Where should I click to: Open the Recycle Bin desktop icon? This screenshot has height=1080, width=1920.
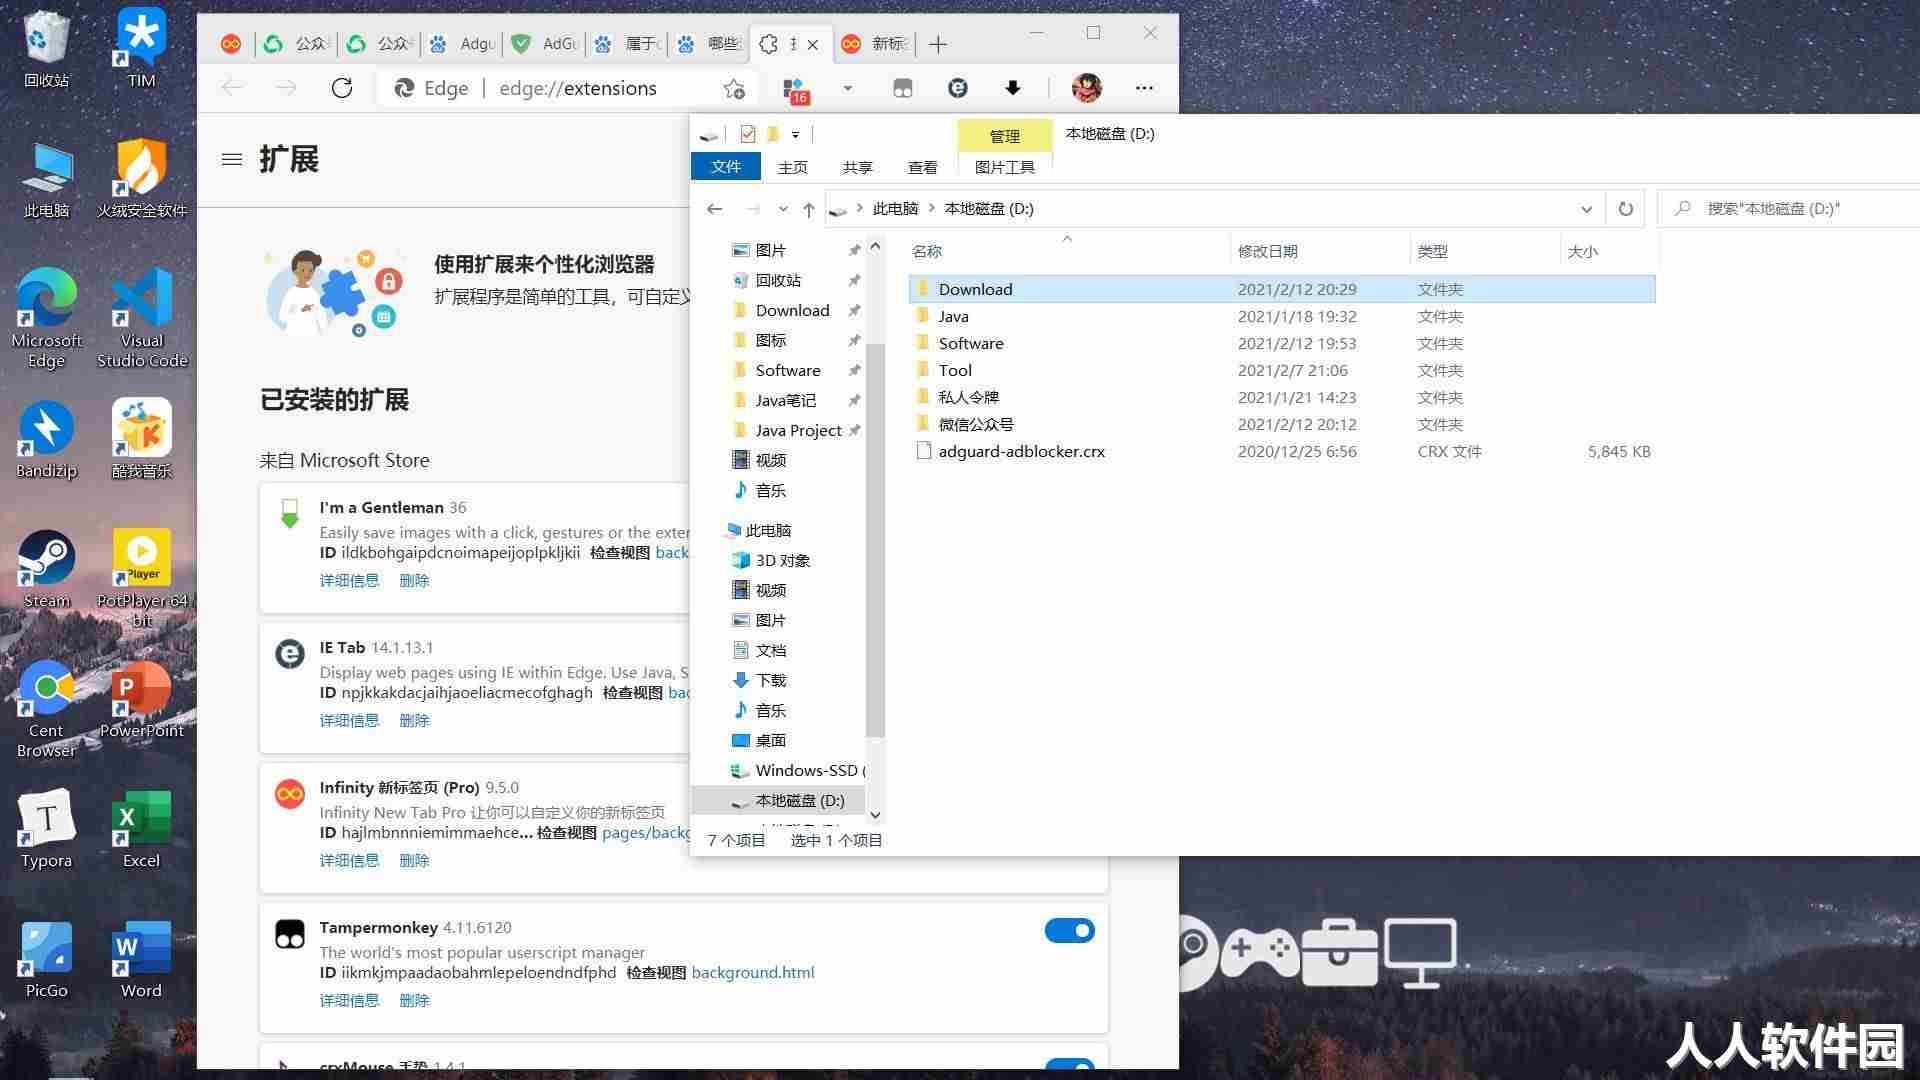point(46,48)
